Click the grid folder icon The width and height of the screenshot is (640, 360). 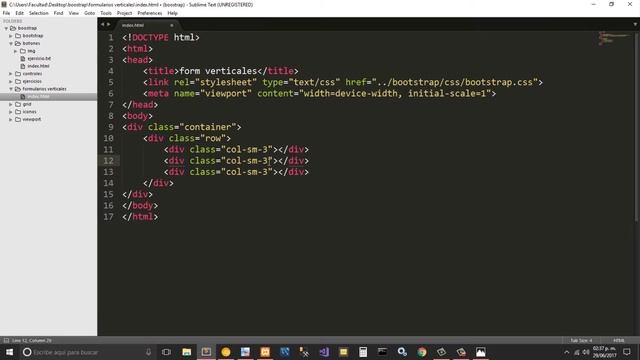(x=18, y=104)
